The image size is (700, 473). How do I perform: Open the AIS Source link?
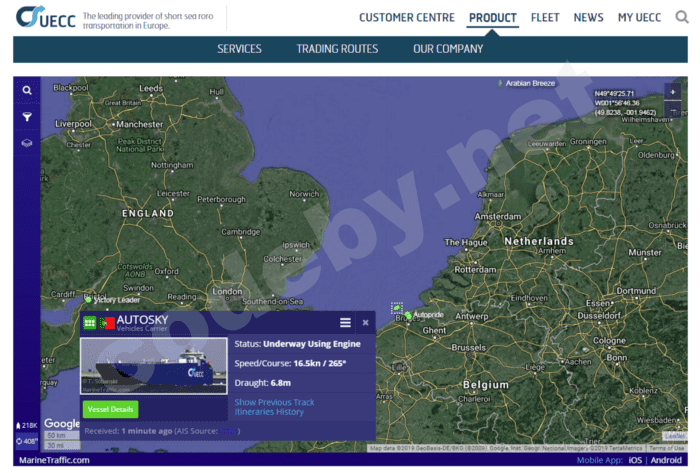click(x=228, y=431)
